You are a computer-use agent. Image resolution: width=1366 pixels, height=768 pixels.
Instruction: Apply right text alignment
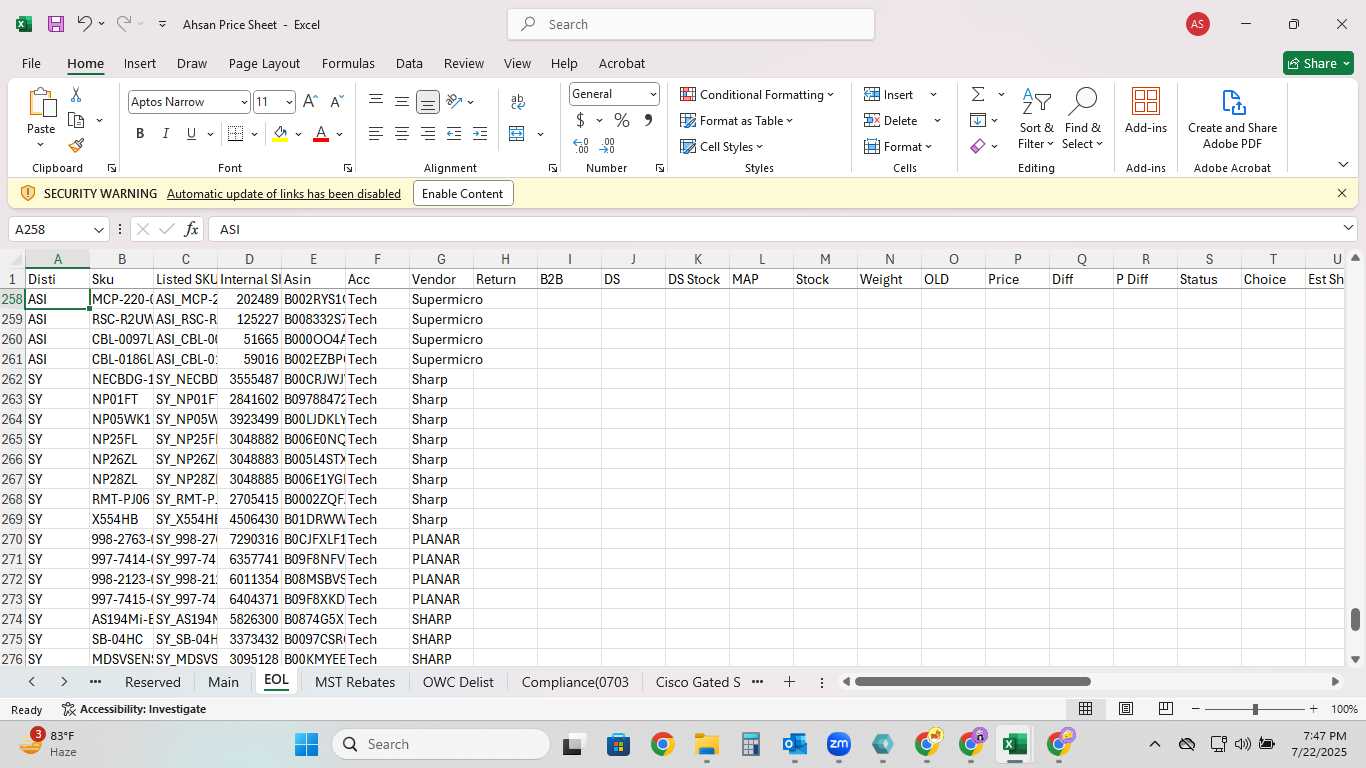[x=428, y=134]
